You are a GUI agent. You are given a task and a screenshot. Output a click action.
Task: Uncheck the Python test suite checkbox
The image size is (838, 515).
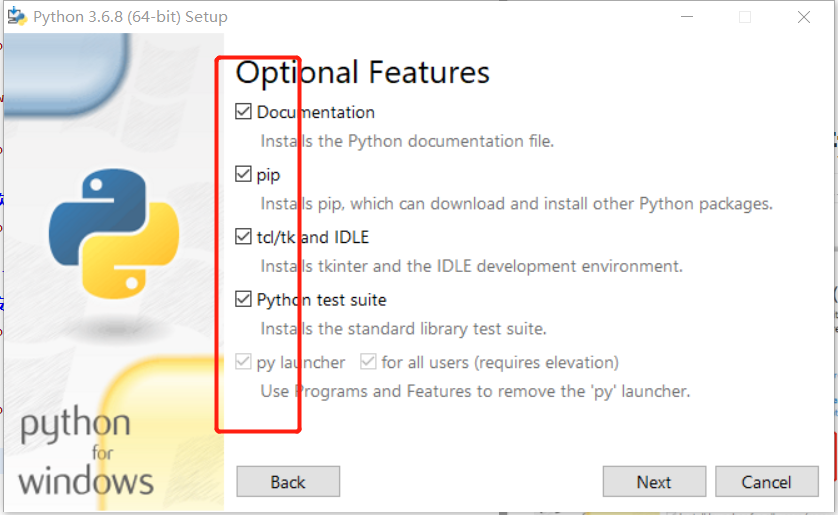click(x=243, y=299)
